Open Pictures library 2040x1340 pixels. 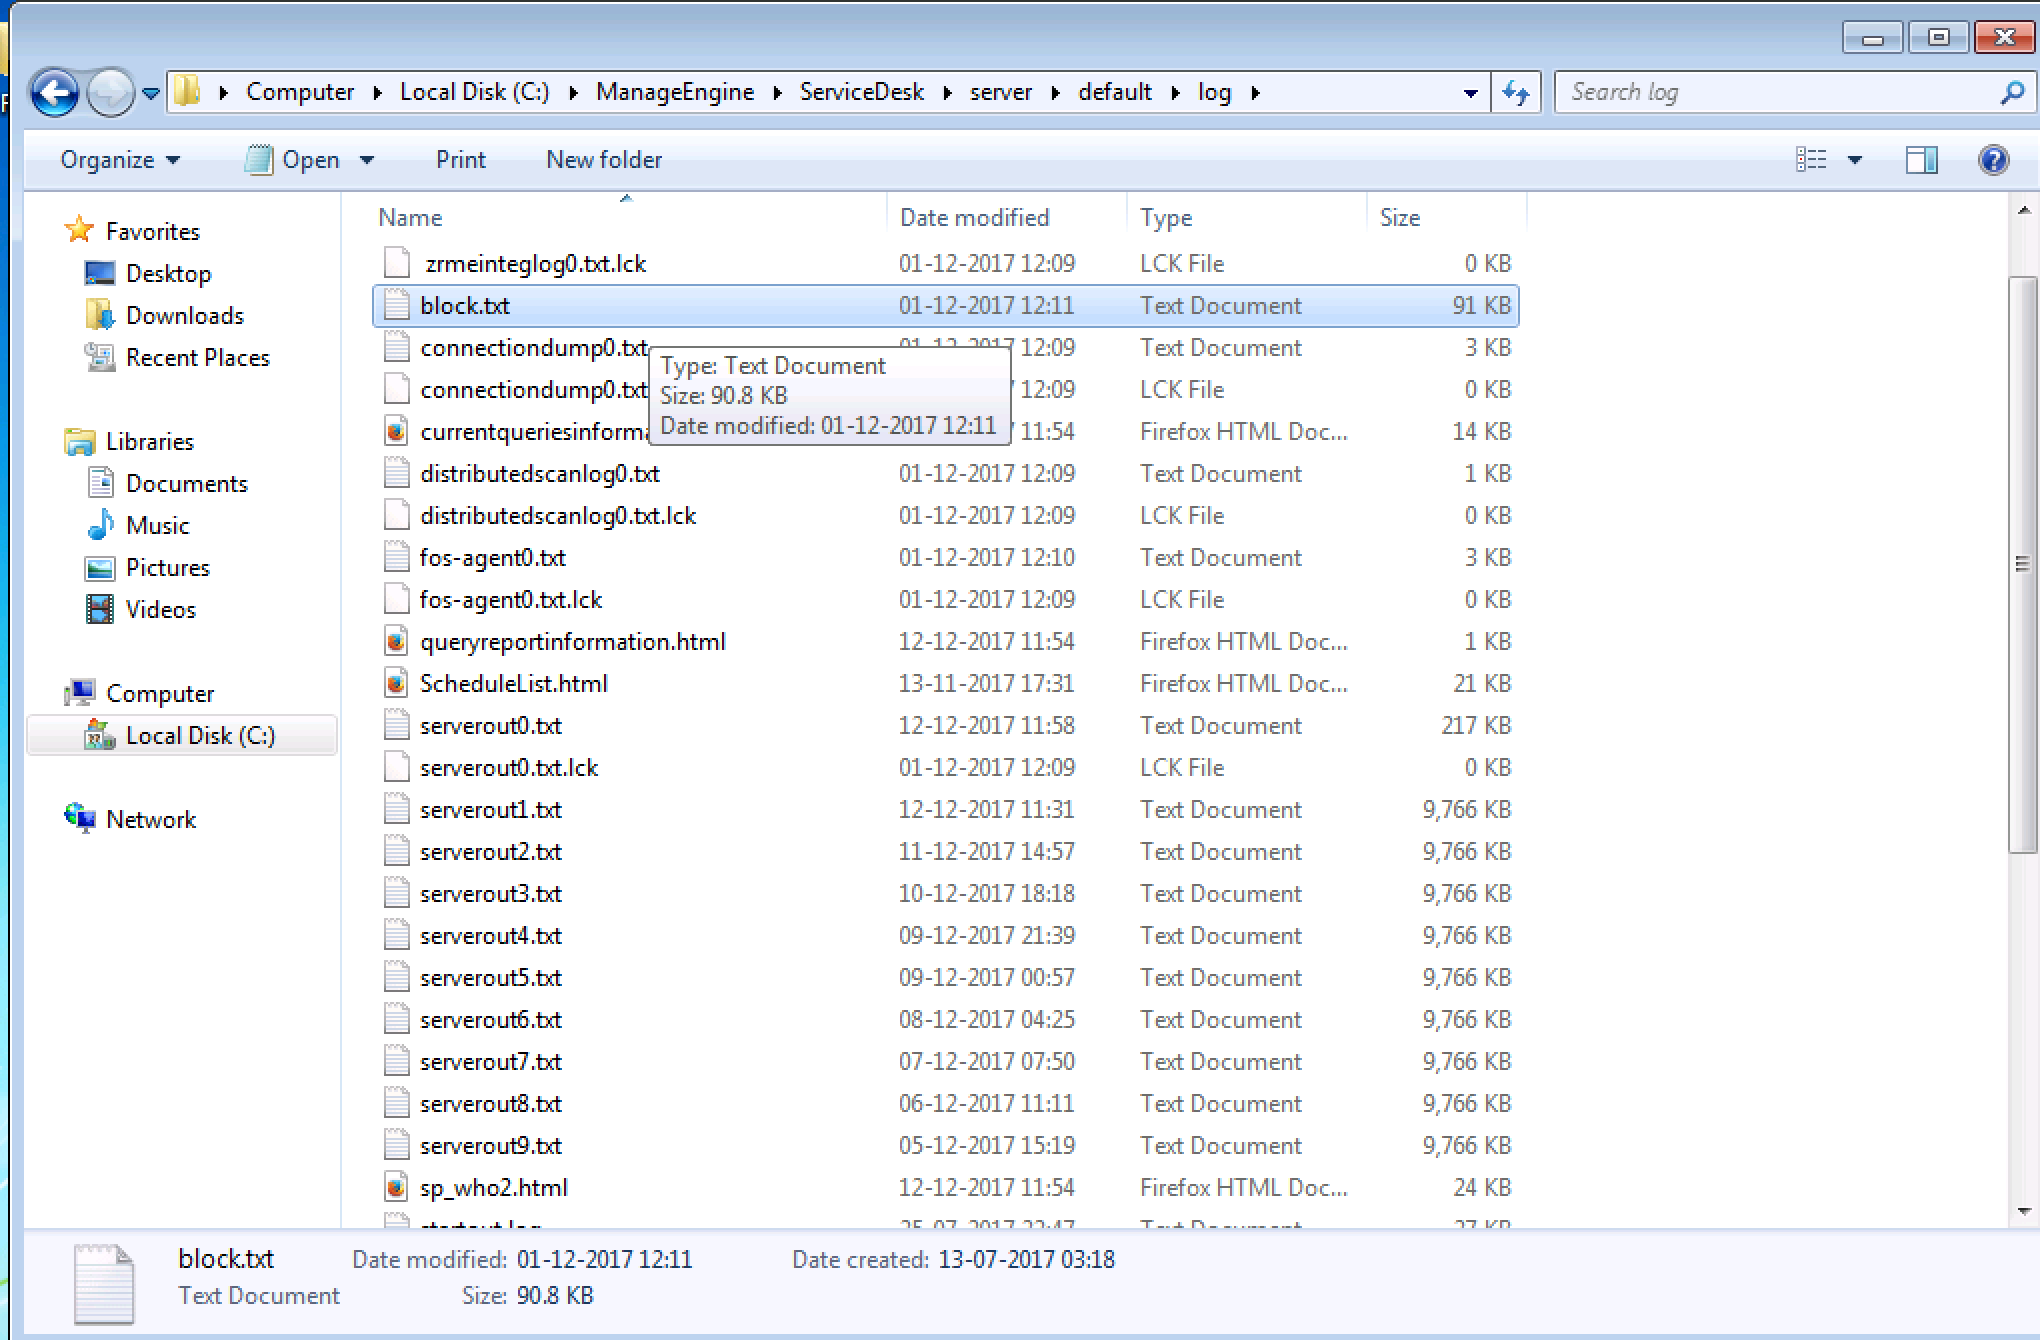(x=168, y=568)
